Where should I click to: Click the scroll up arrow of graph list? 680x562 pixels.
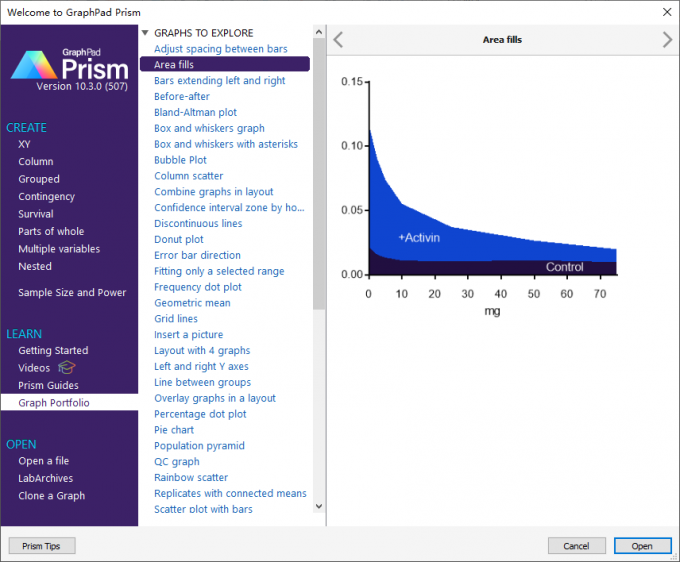(319, 32)
